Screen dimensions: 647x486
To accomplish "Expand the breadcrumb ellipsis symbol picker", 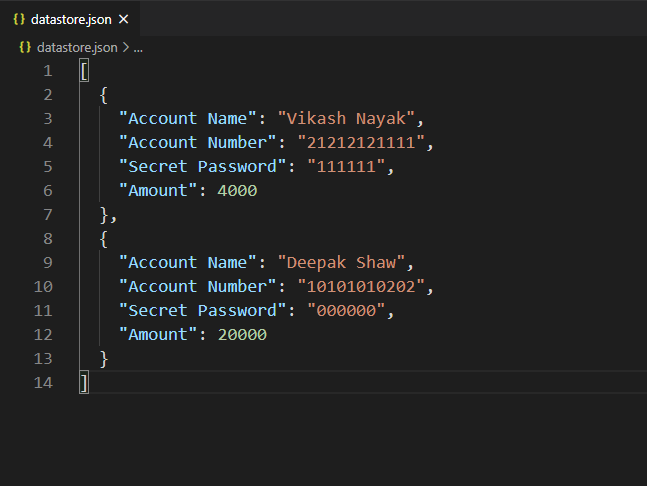I will click(x=139, y=47).
